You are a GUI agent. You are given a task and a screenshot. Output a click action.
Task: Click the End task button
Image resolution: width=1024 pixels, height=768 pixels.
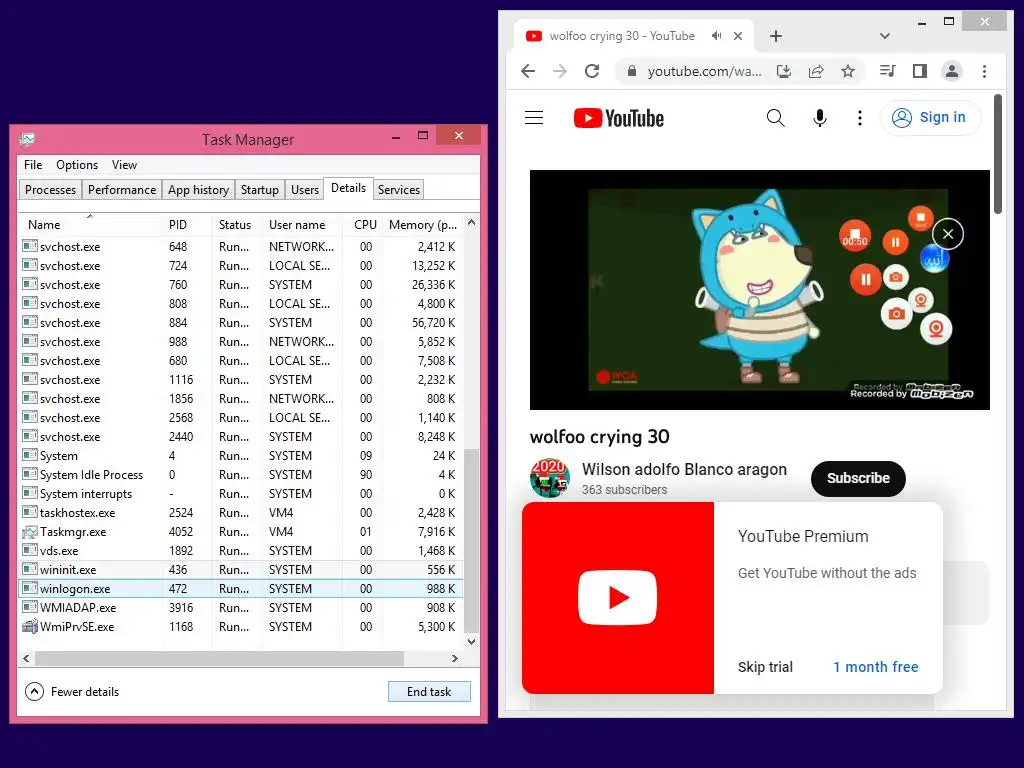[x=429, y=692]
